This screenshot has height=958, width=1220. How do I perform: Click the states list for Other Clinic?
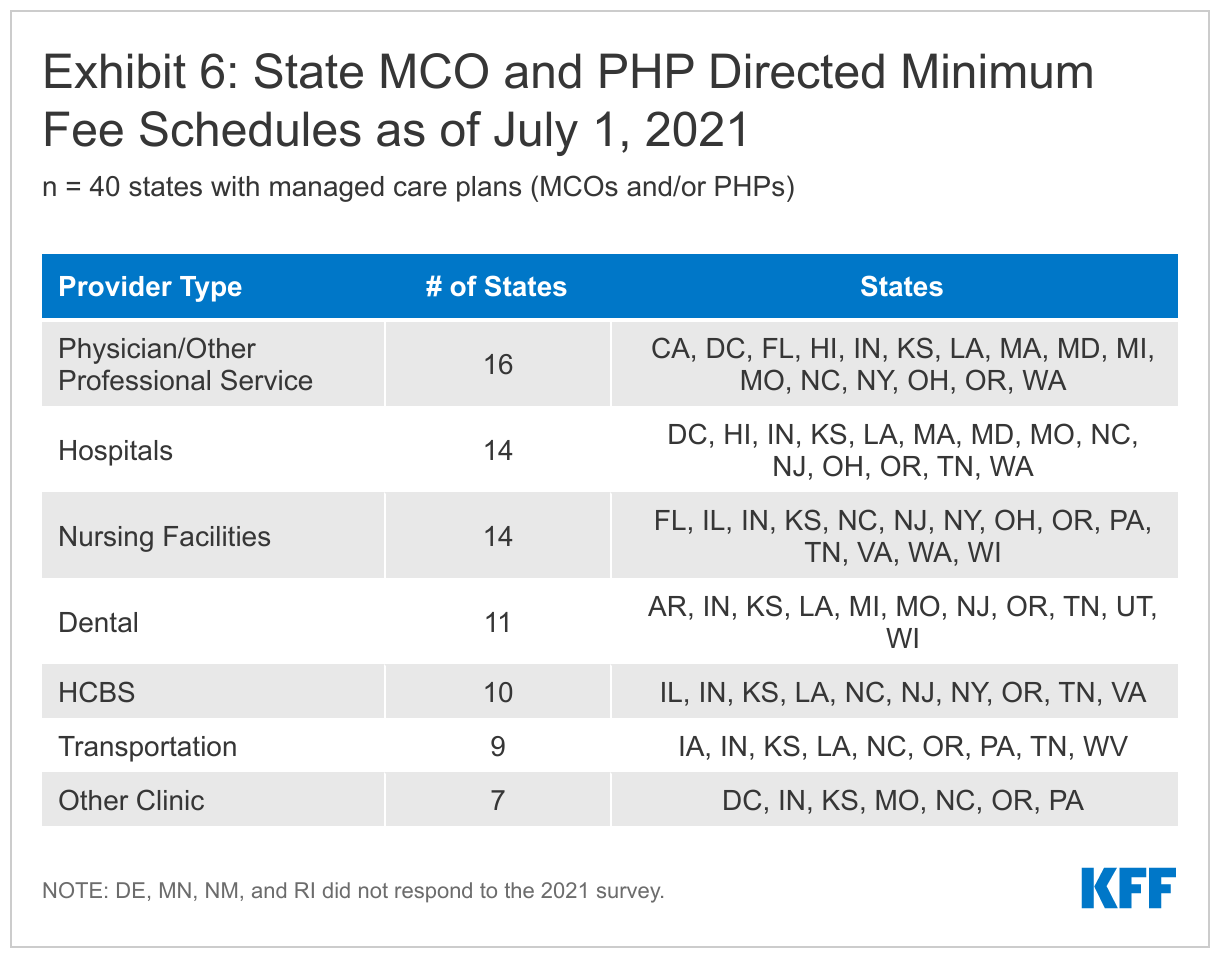(902, 800)
